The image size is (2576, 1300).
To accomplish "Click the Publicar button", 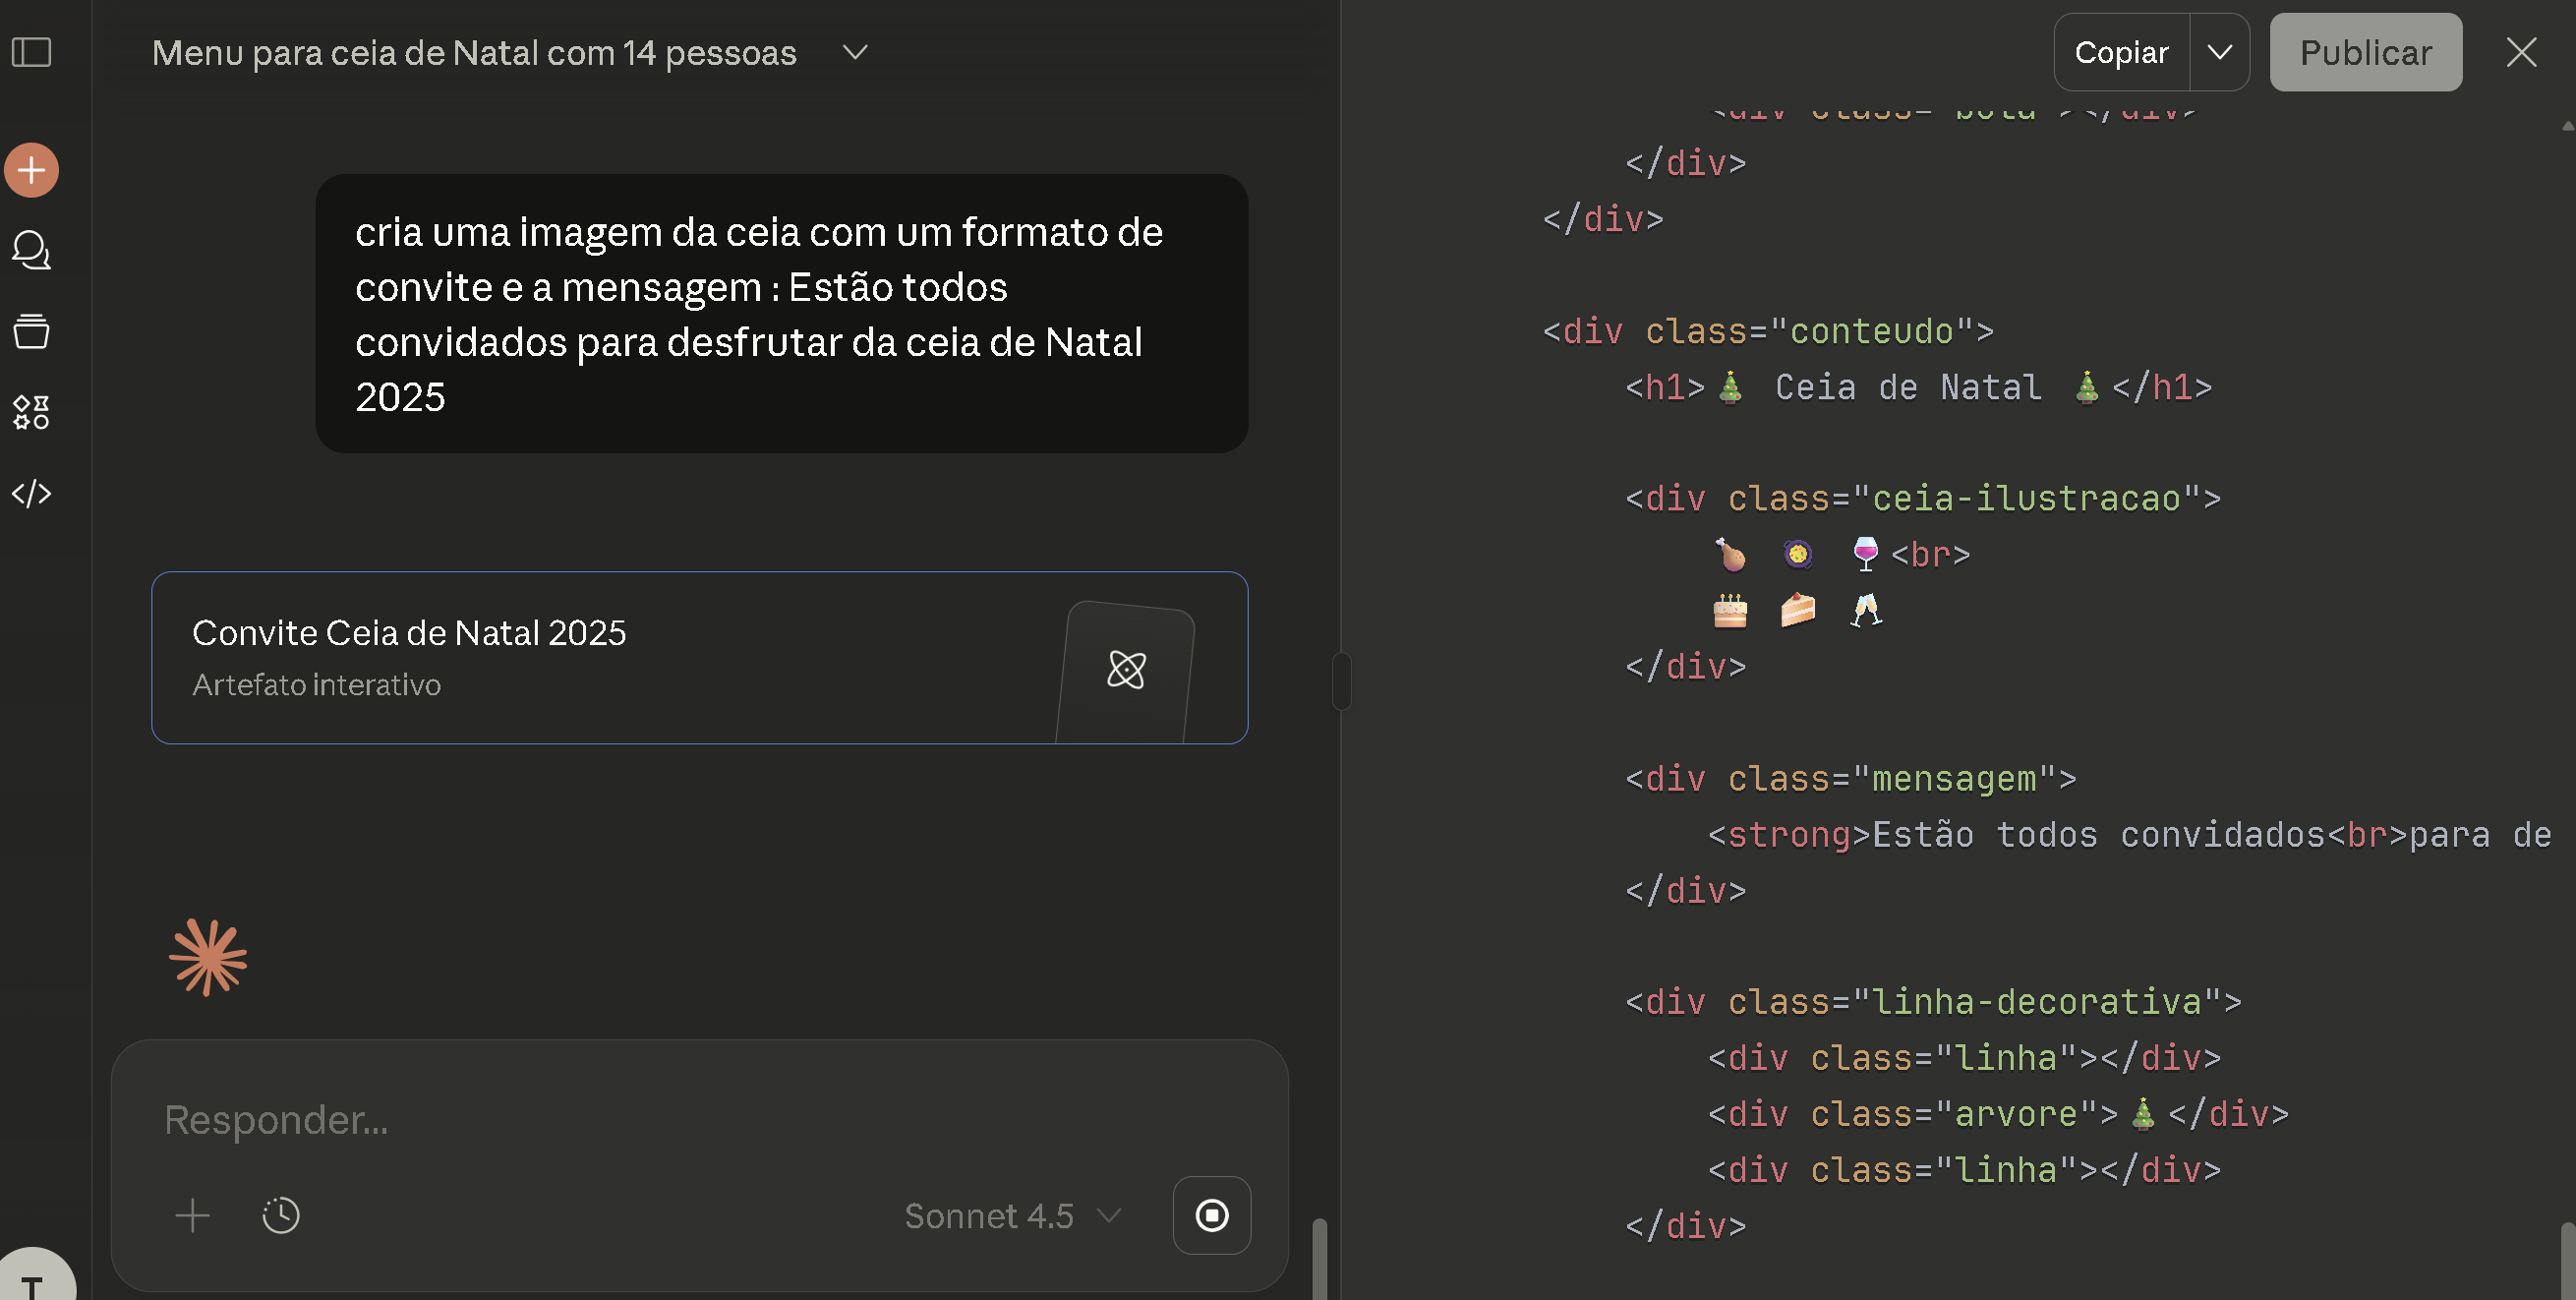I will tap(2365, 52).
